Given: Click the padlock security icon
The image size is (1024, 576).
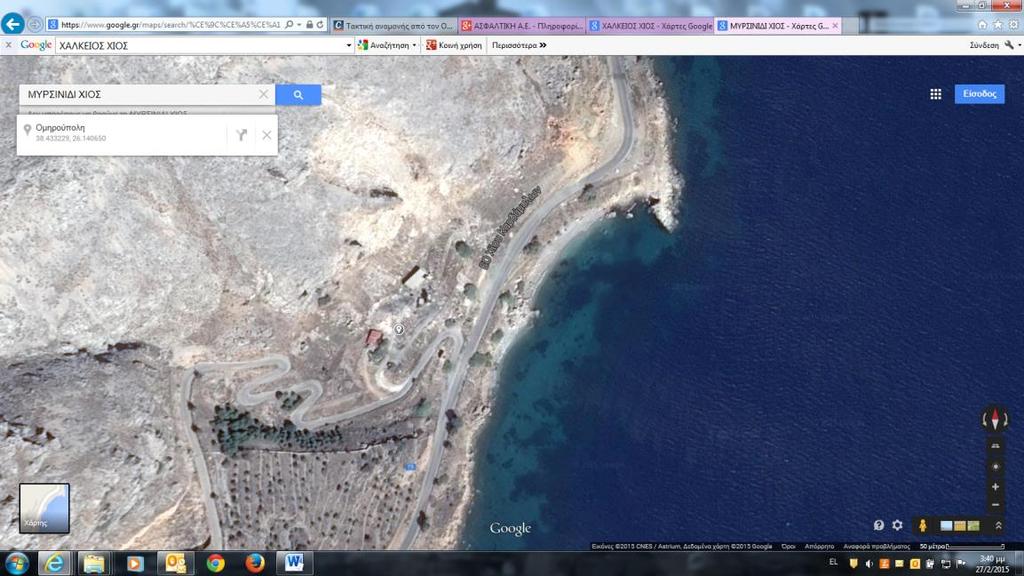Looking at the screenshot, I should pyautogui.click(x=310, y=25).
